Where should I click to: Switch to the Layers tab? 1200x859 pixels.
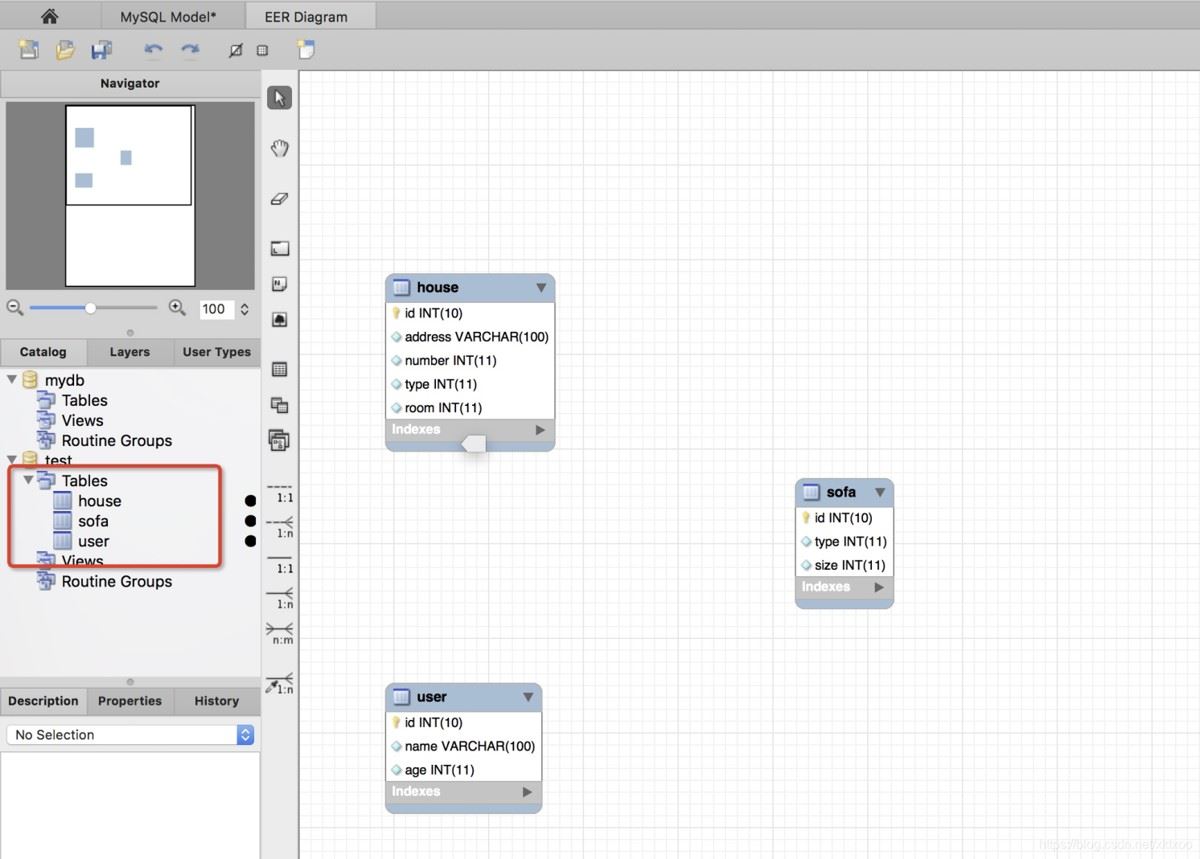coord(130,352)
